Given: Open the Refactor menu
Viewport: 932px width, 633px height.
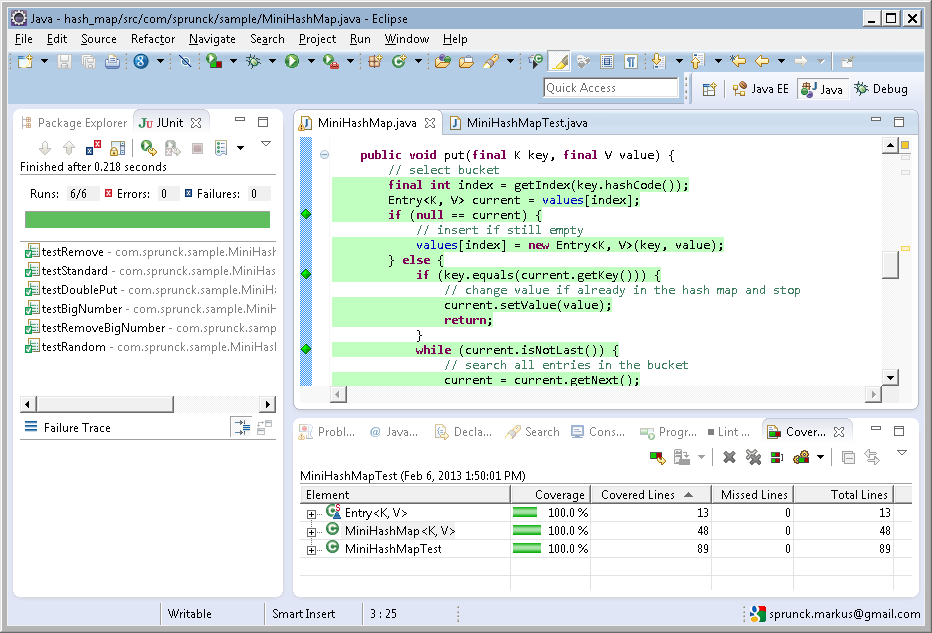Looking at the screenshot, I should click(x=153, y=39).
